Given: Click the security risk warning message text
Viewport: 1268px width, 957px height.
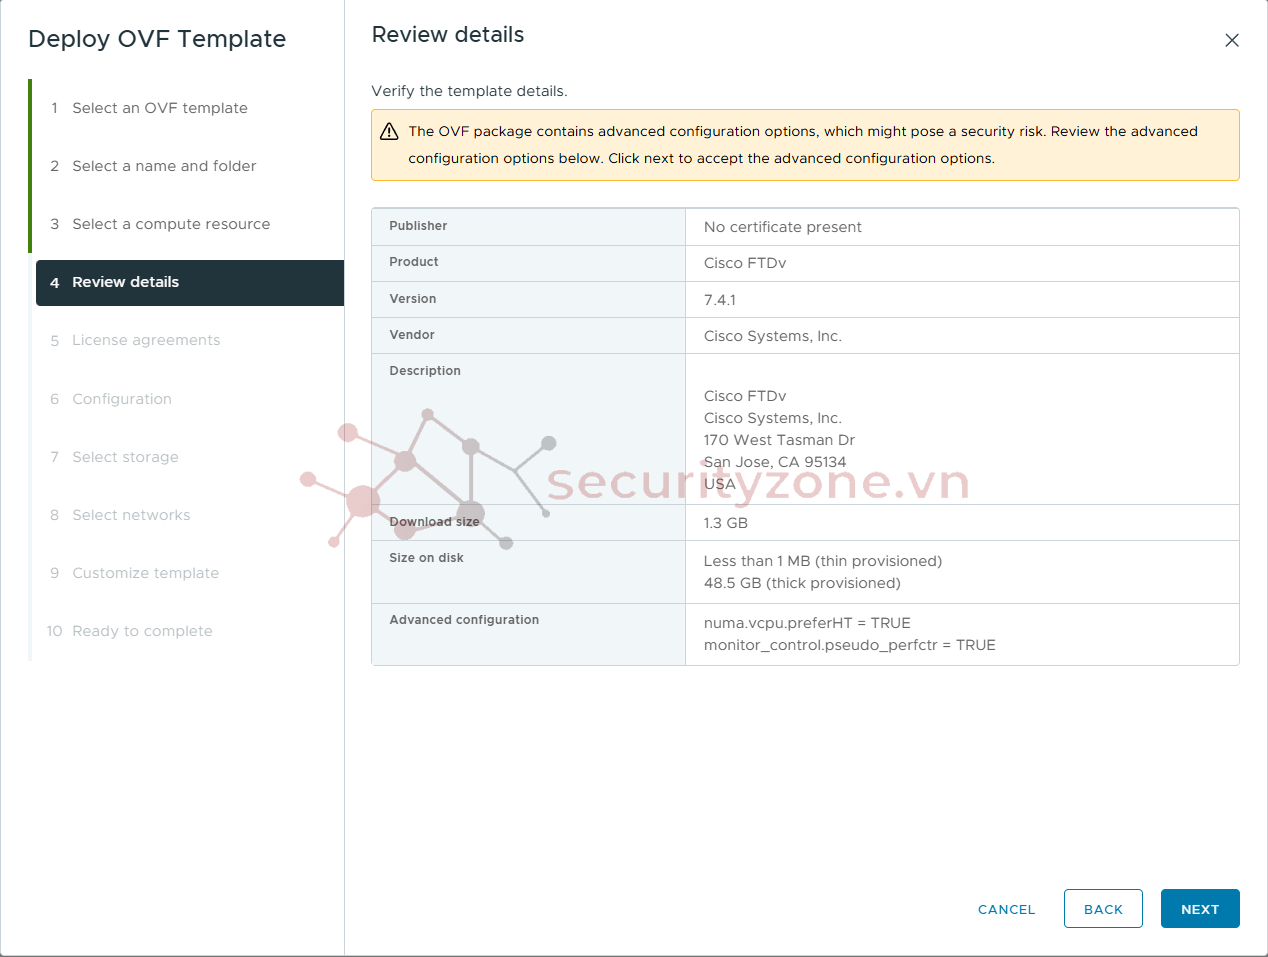Looking at the screenshot, I should 803,145.
